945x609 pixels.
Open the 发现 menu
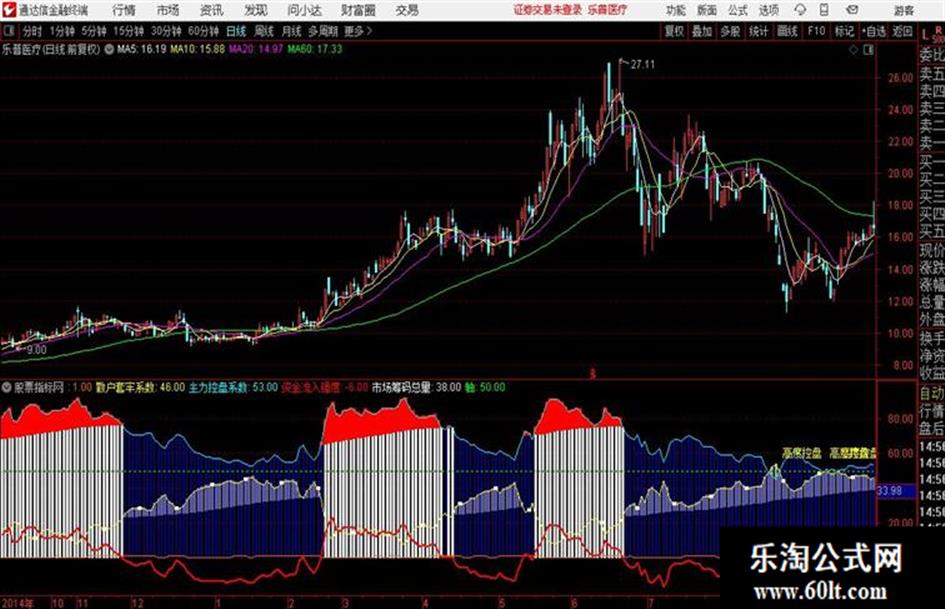point(256,10)
